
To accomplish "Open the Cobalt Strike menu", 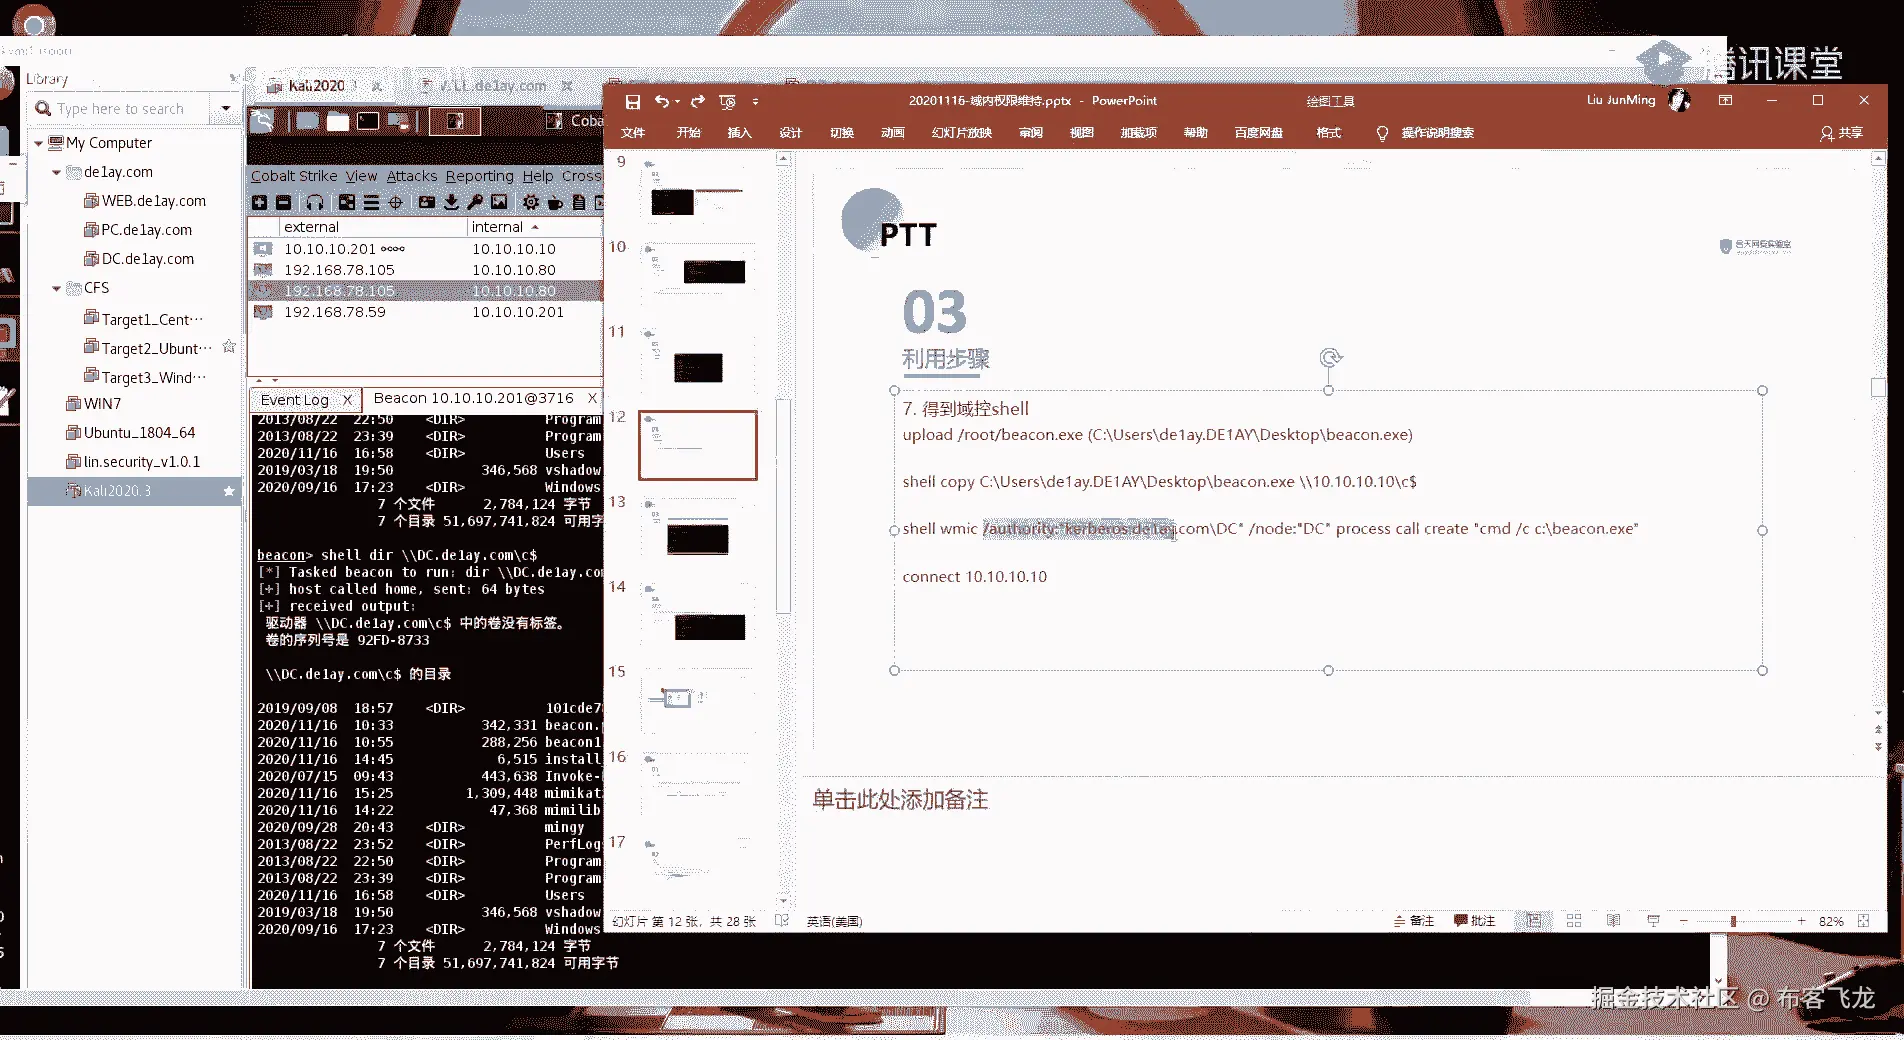I will (x=294, y=176).
